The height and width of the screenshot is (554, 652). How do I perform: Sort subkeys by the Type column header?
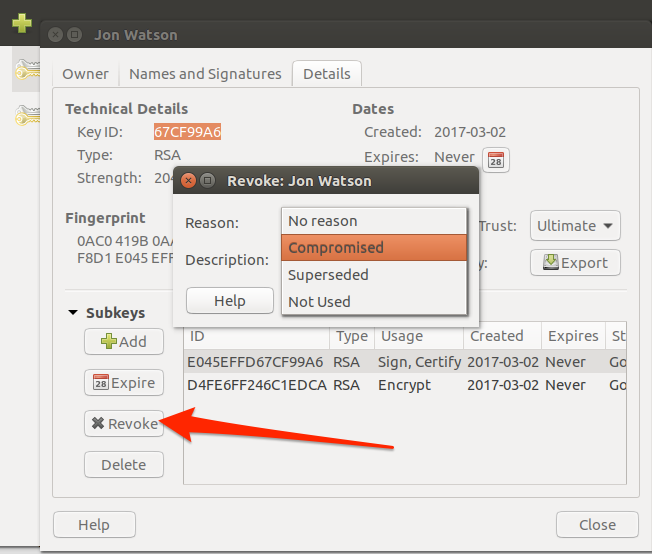click(x=352, y=336)
